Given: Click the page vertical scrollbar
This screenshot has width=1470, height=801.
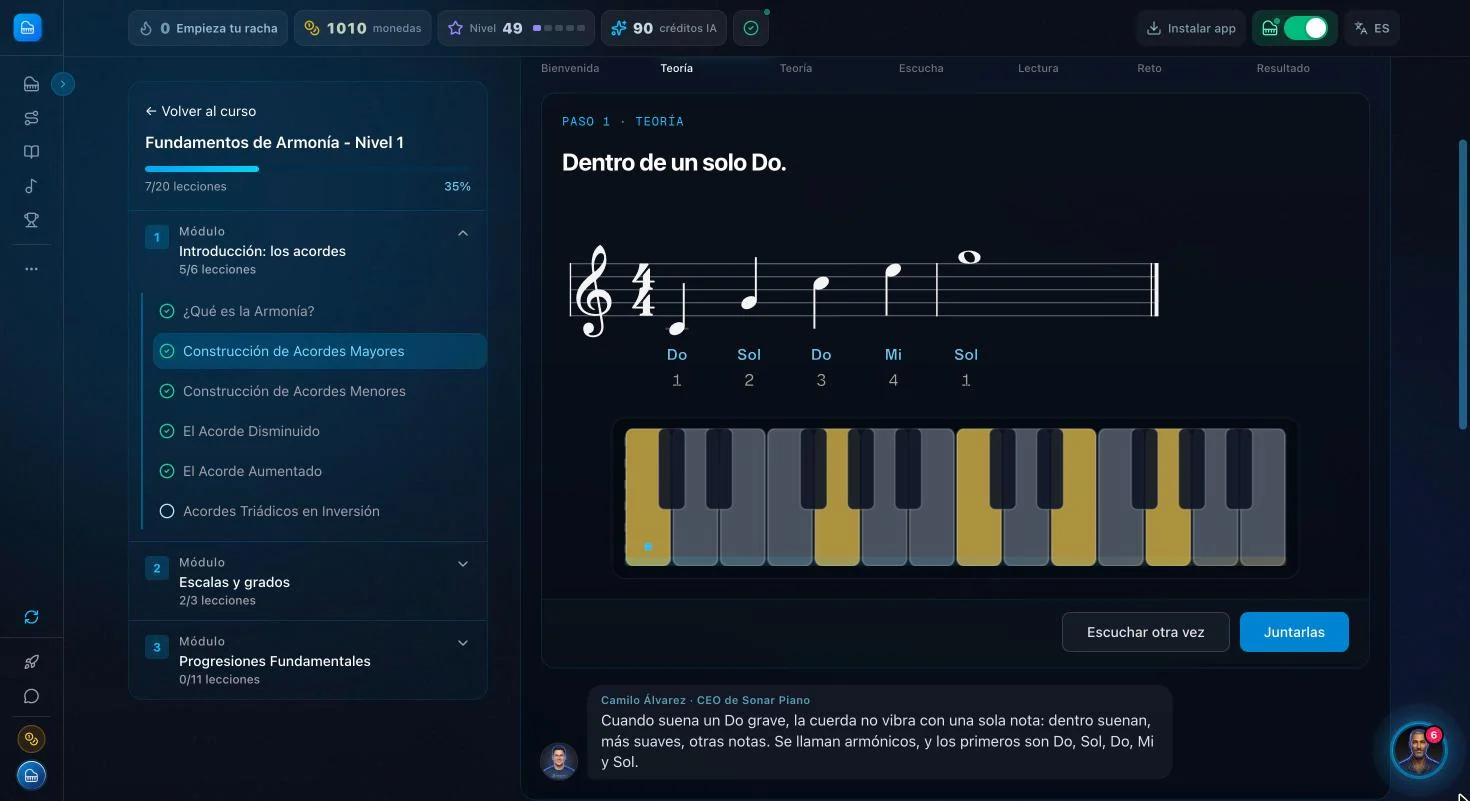Looking at the screenshot, I should click(1463, 285).
